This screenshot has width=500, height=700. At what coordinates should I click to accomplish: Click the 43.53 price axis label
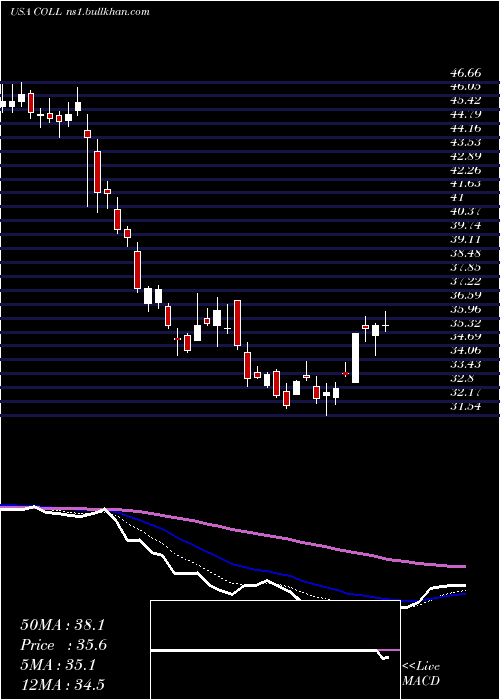pyautogui.click(x=464, y=142)
